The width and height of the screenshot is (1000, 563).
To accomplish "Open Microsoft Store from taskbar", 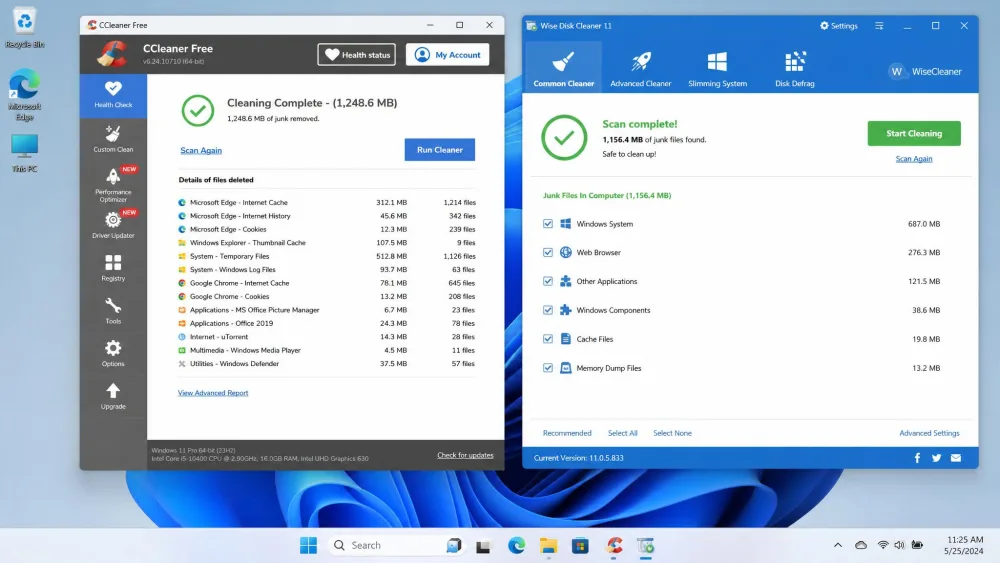I will click(x=580, y=545).
